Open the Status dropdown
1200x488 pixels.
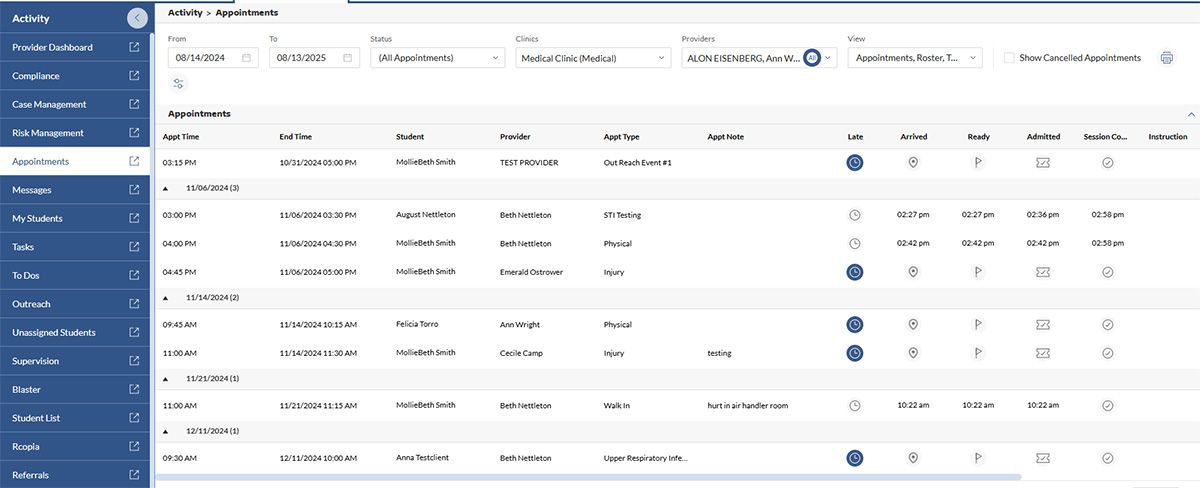(x=437, y=58)
